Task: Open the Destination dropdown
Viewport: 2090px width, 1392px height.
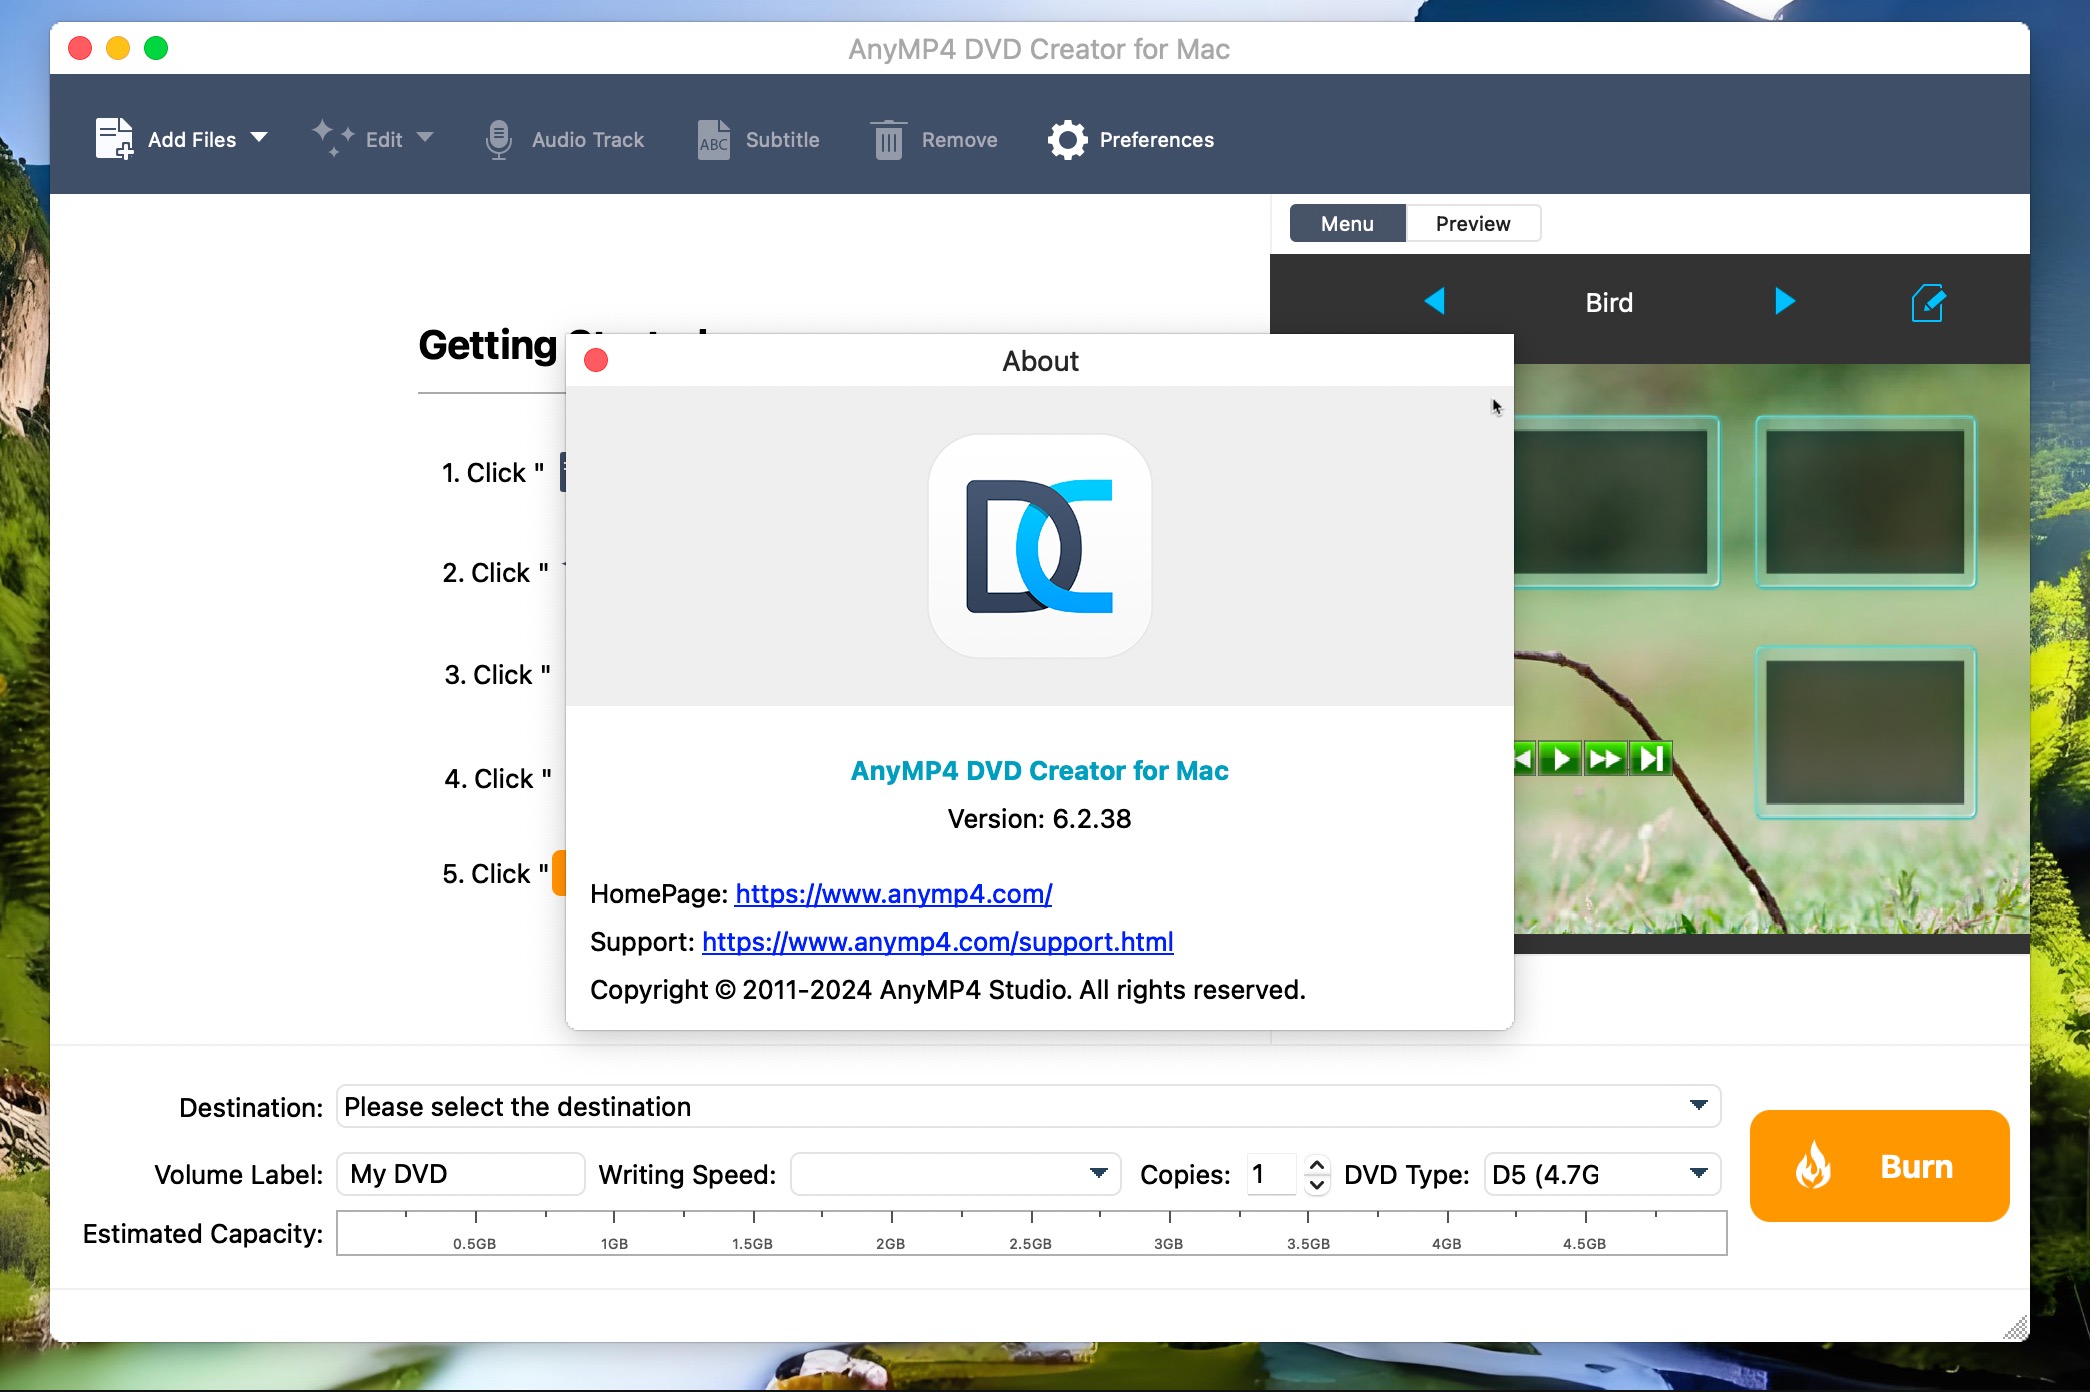Action: point(1028,1106)
